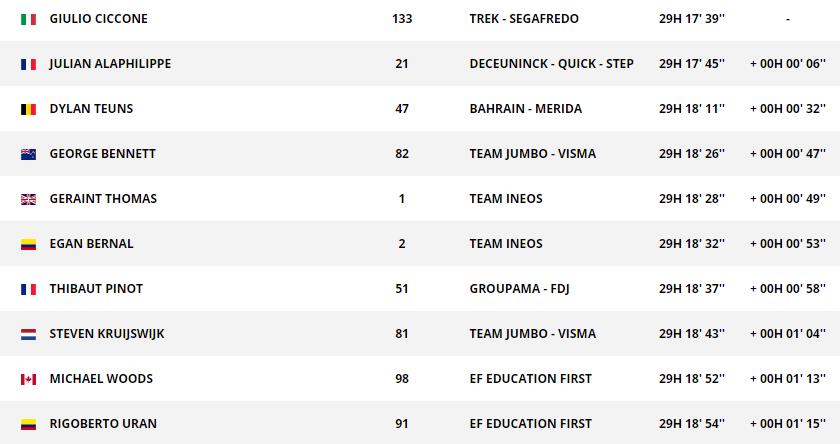The height and width of the screenshot is (444, 840).
Task: Open the Deceuninck - Quick - Step team
Action: click(x=551, y=64)
